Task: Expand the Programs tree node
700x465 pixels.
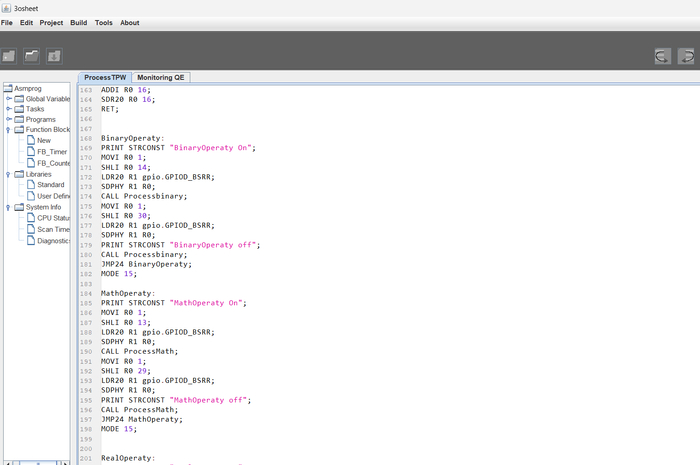Action: [8, 120]
